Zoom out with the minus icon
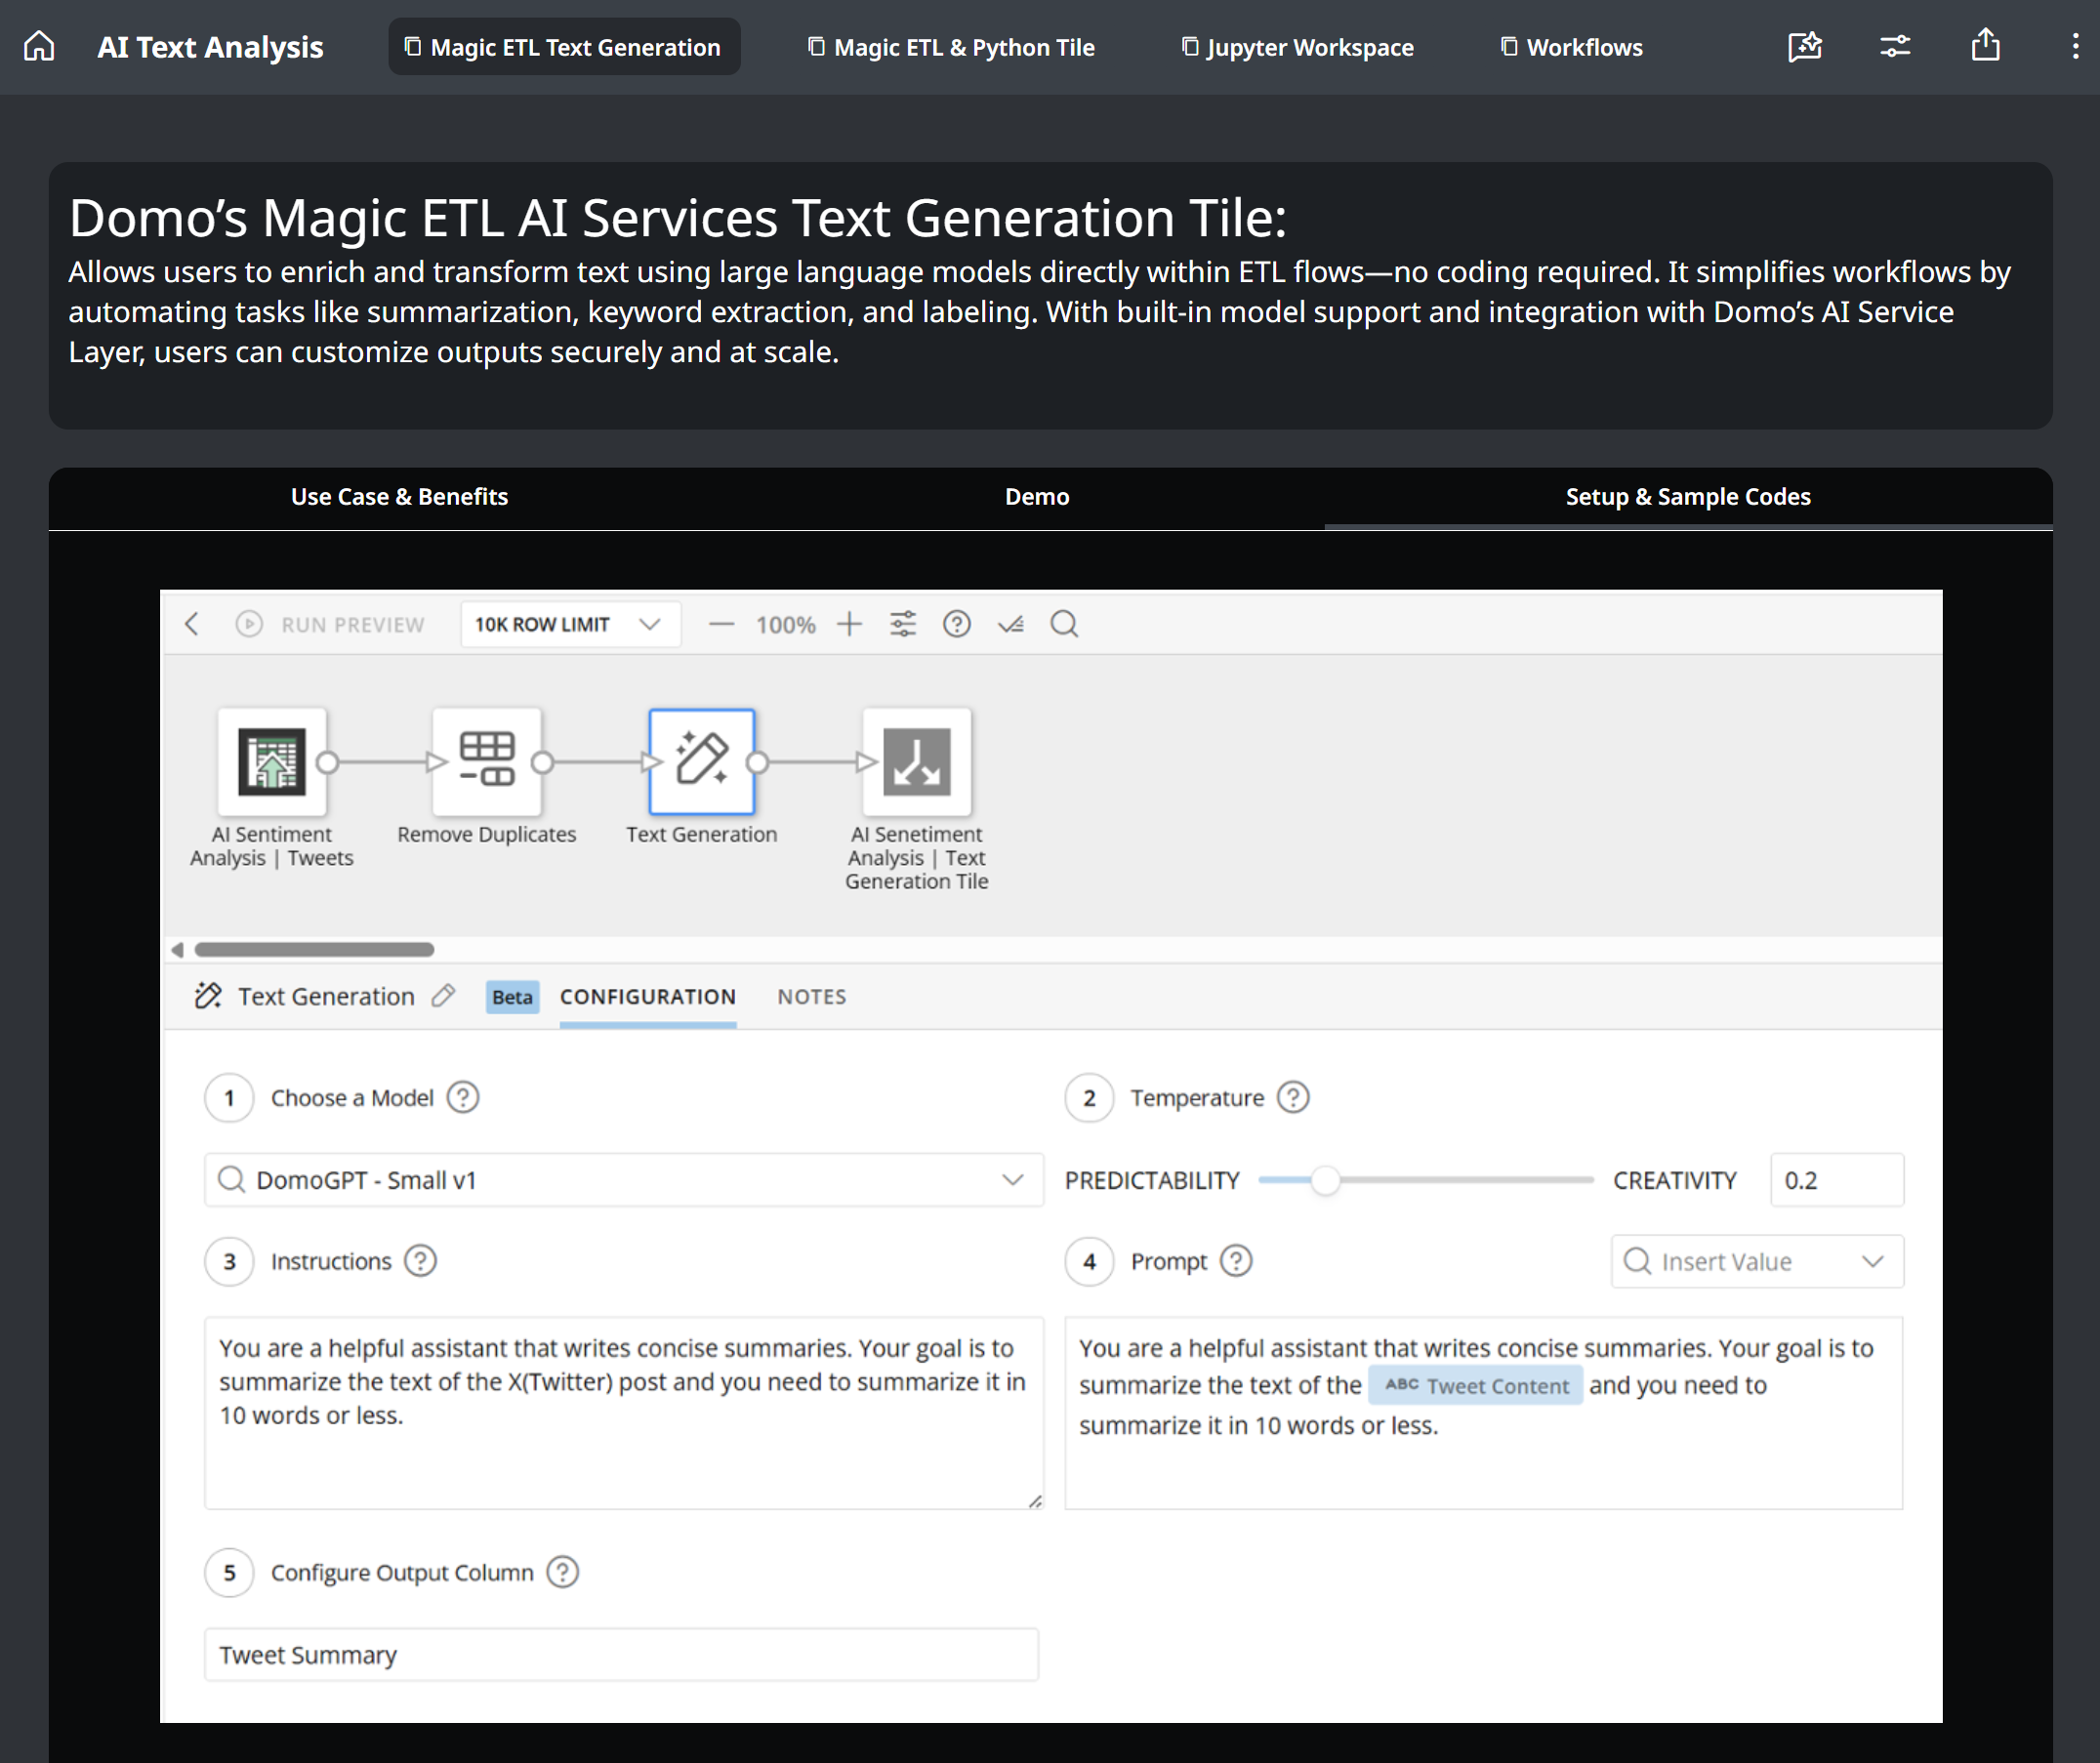This screenshot has width=2100, height=1763. (x=721, y=624)
